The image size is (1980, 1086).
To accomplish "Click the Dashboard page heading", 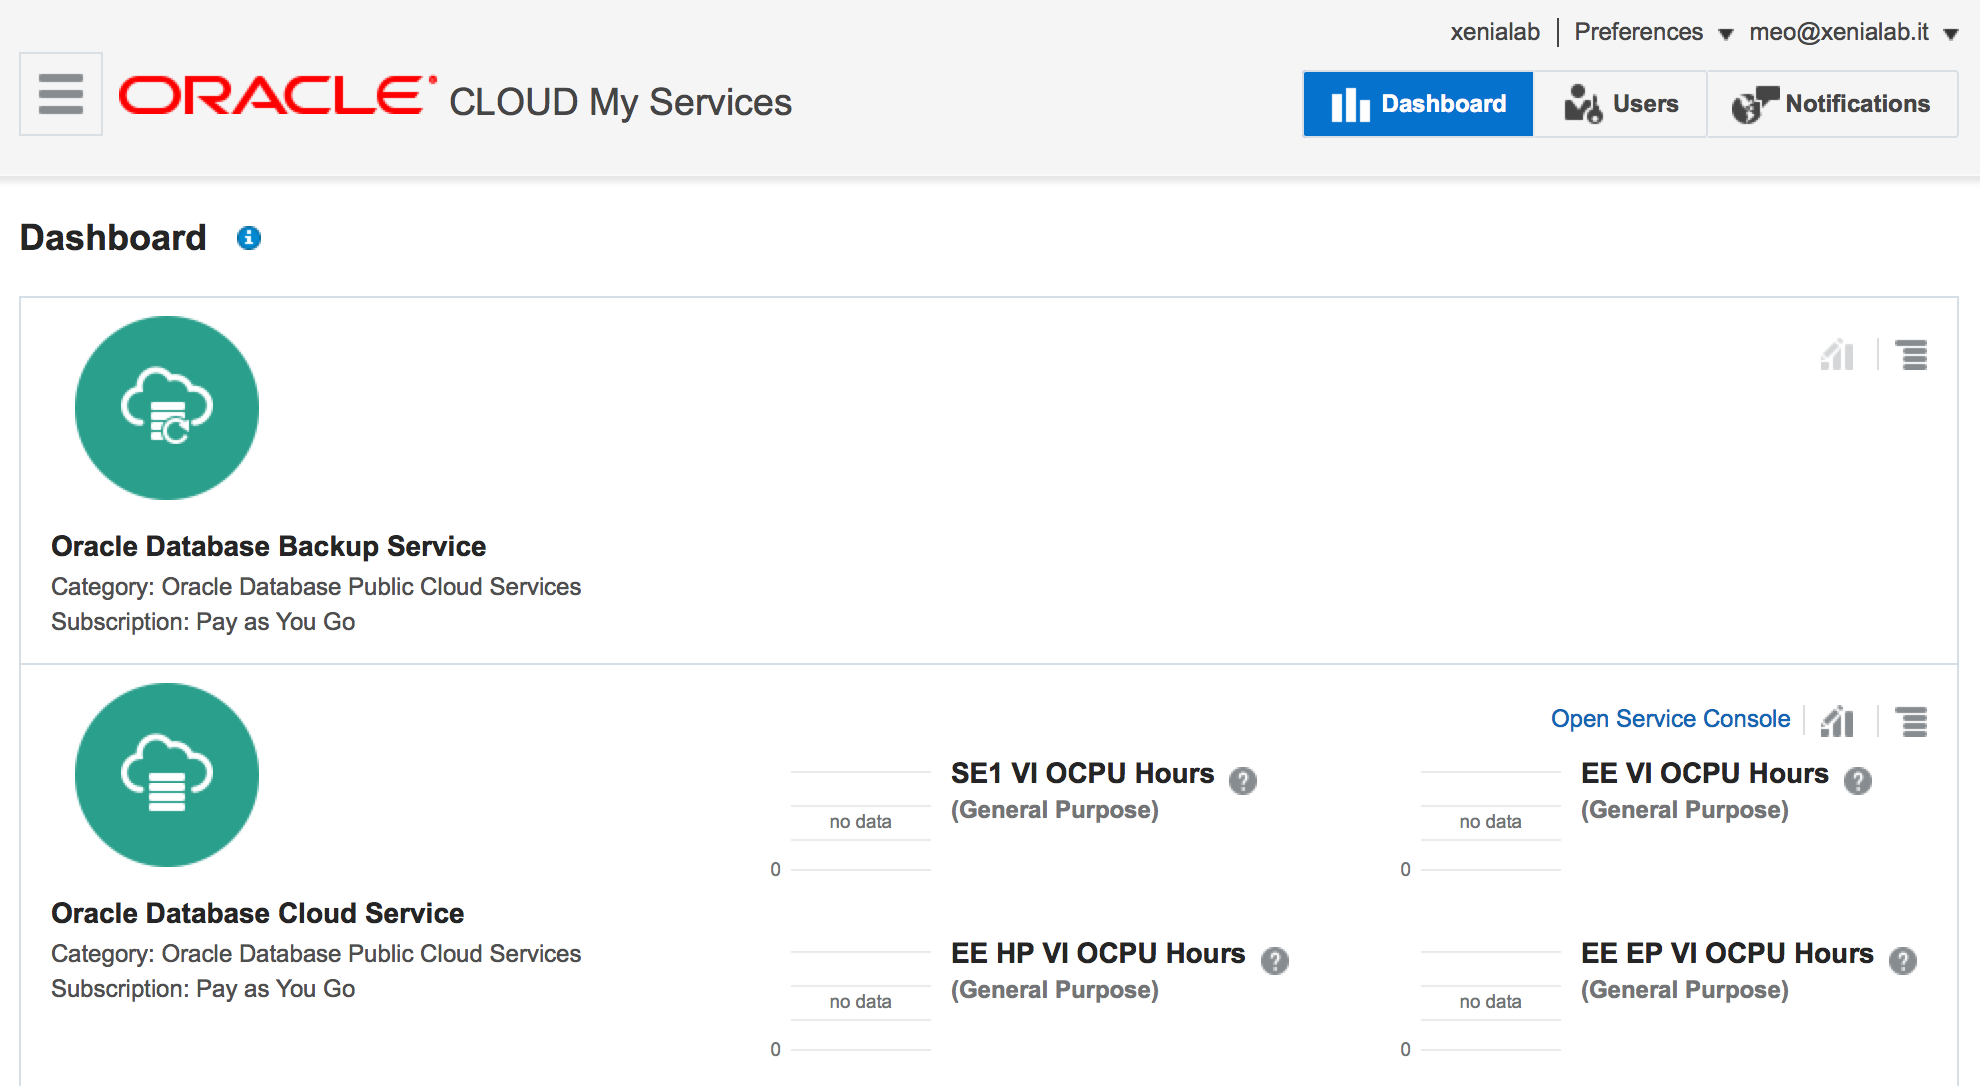I will [113, 238].
